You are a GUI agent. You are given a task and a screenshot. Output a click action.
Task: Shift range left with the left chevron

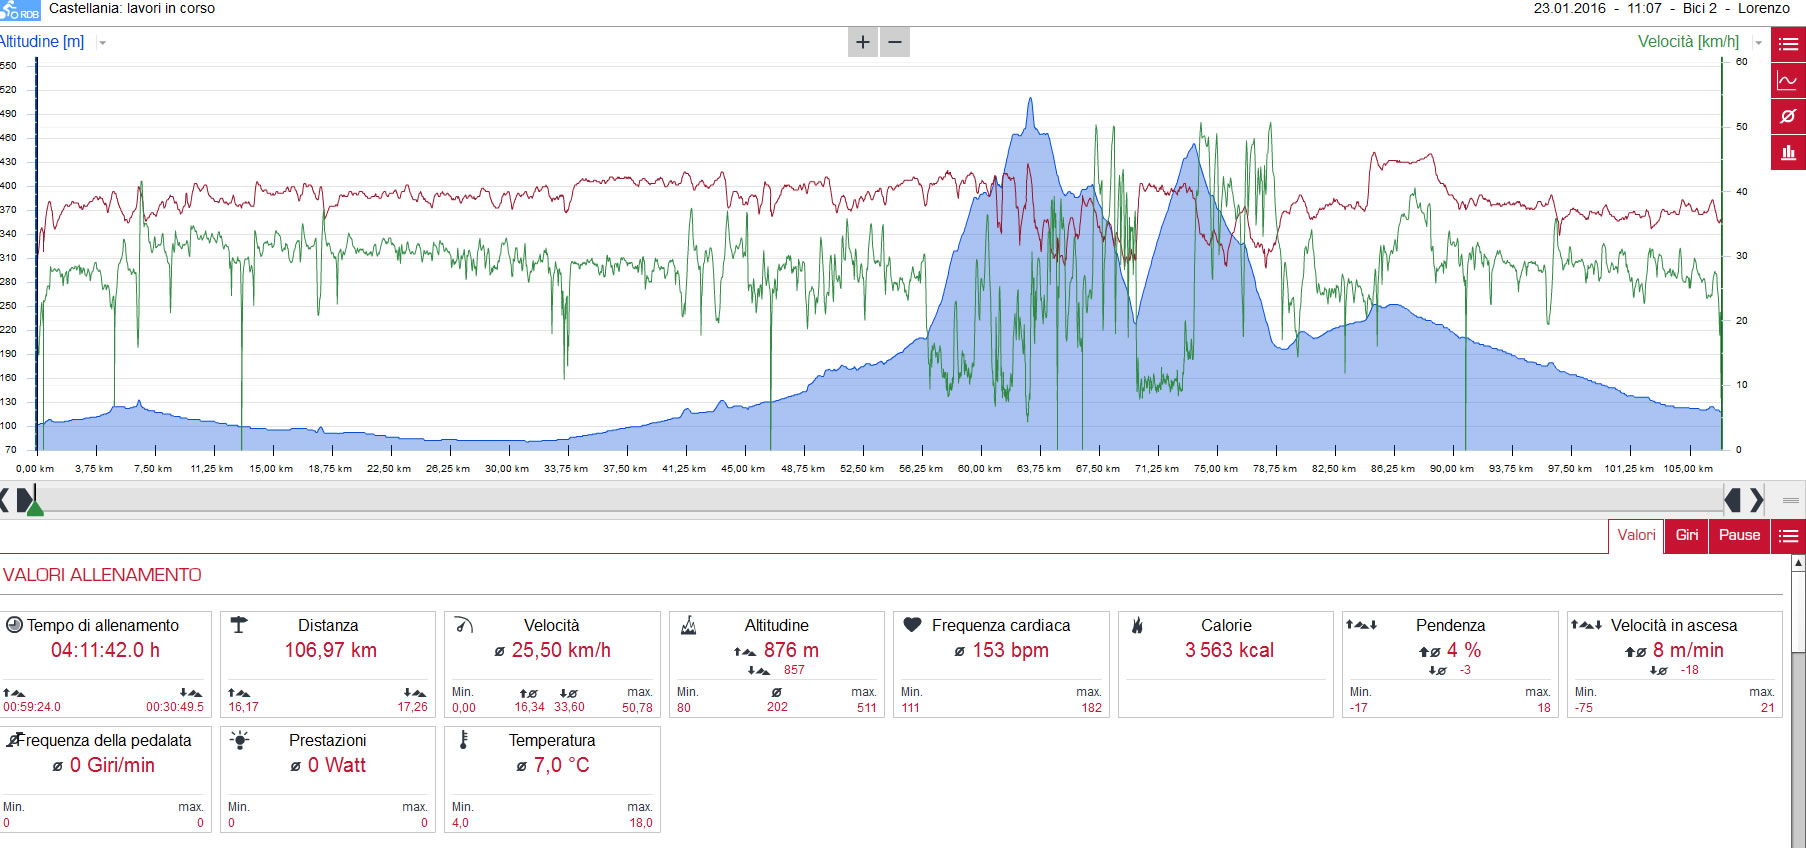coord(5,499)
